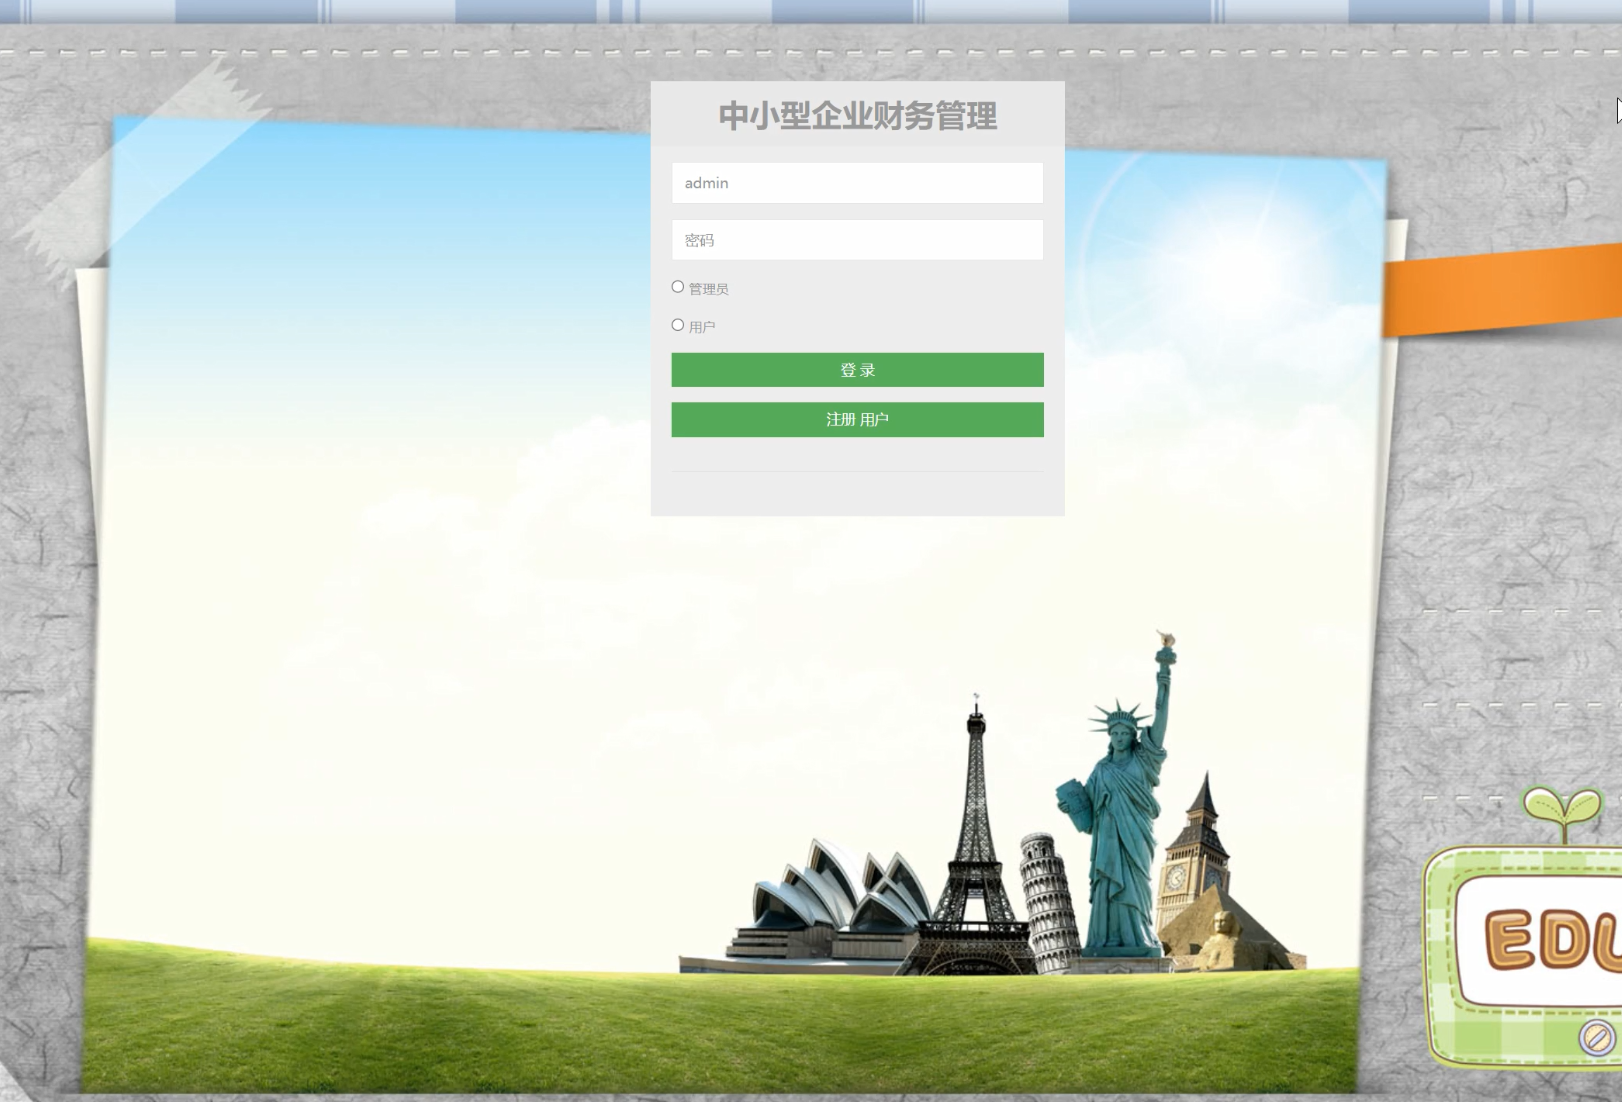1622x1102 pixels.
Task: Select the 用户 radio button
Action: (x=678, y=325)
